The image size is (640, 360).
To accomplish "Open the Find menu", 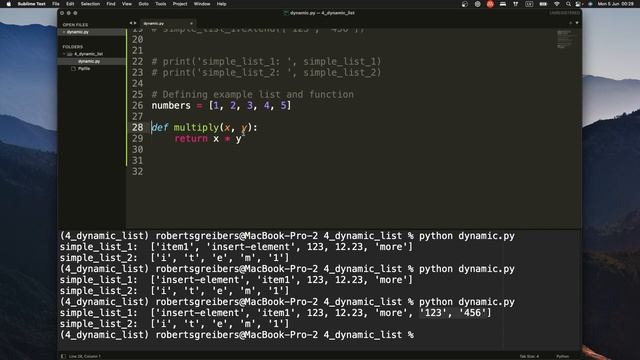I will click(111, 4).
